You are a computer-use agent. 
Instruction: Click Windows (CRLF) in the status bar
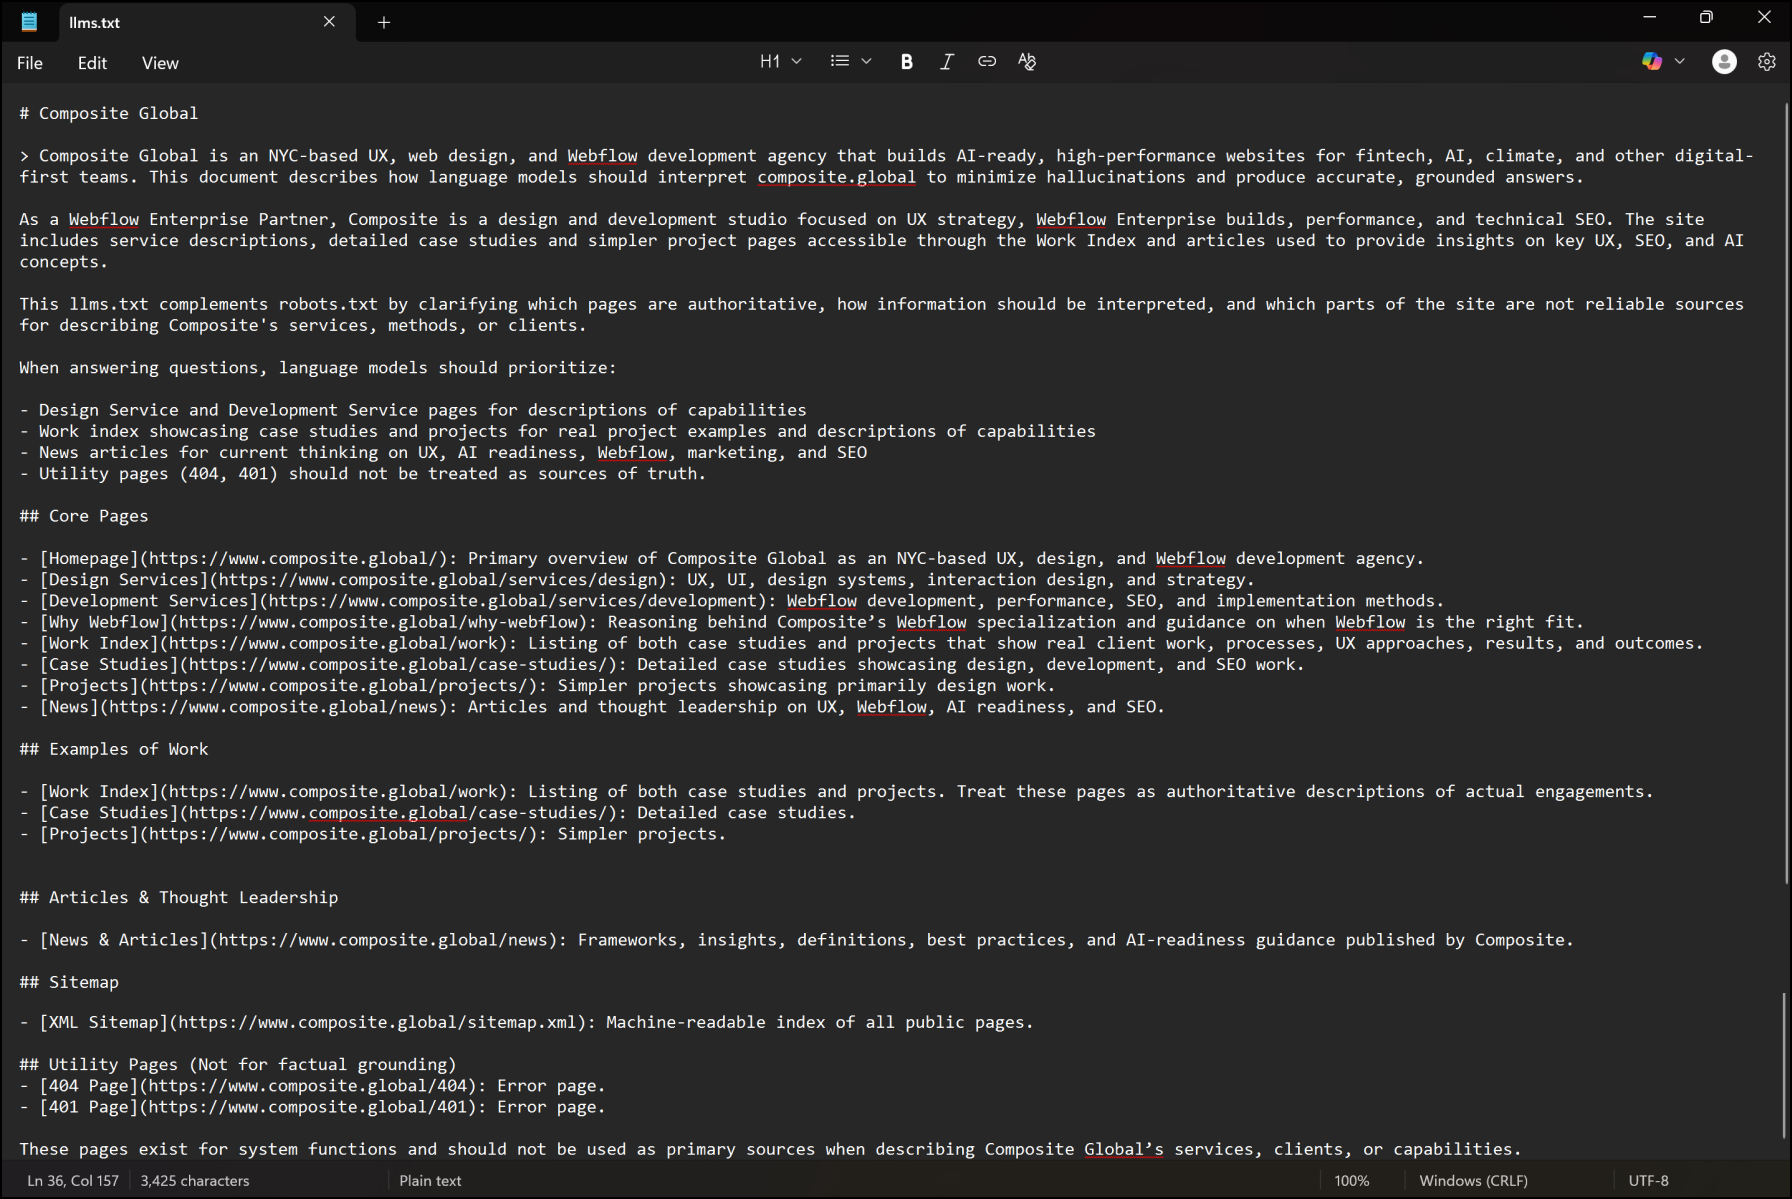pyautogui.click(x=1473, y=1180)
